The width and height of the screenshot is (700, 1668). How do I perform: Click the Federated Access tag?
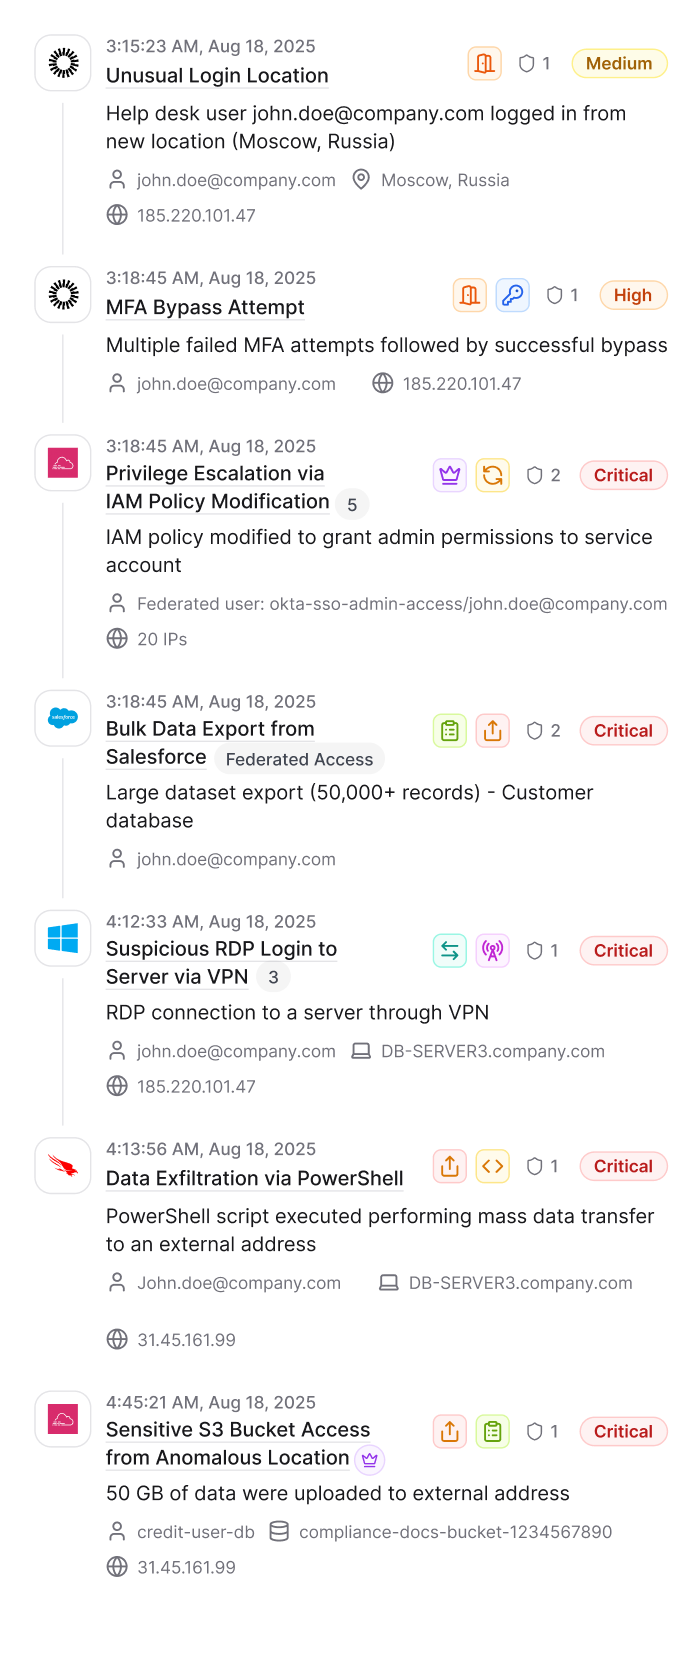pos(299,759)
